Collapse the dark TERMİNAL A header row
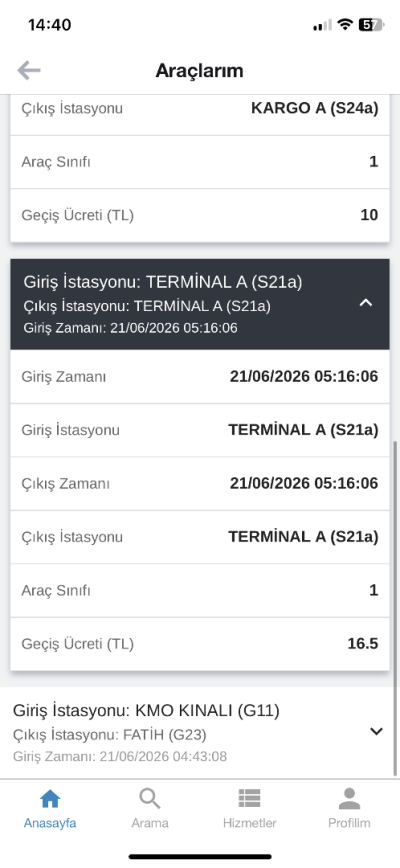400x868 pixels. (200, 304)
